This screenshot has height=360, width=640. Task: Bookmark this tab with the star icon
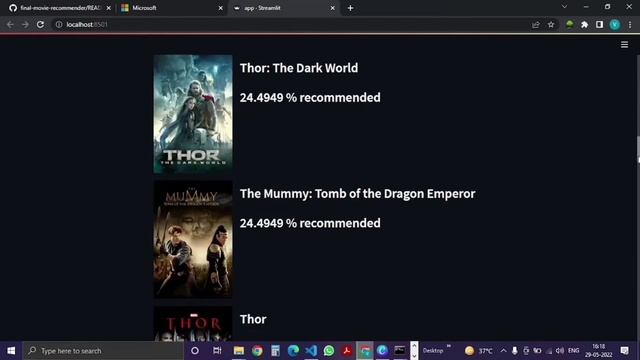(551, 24)
